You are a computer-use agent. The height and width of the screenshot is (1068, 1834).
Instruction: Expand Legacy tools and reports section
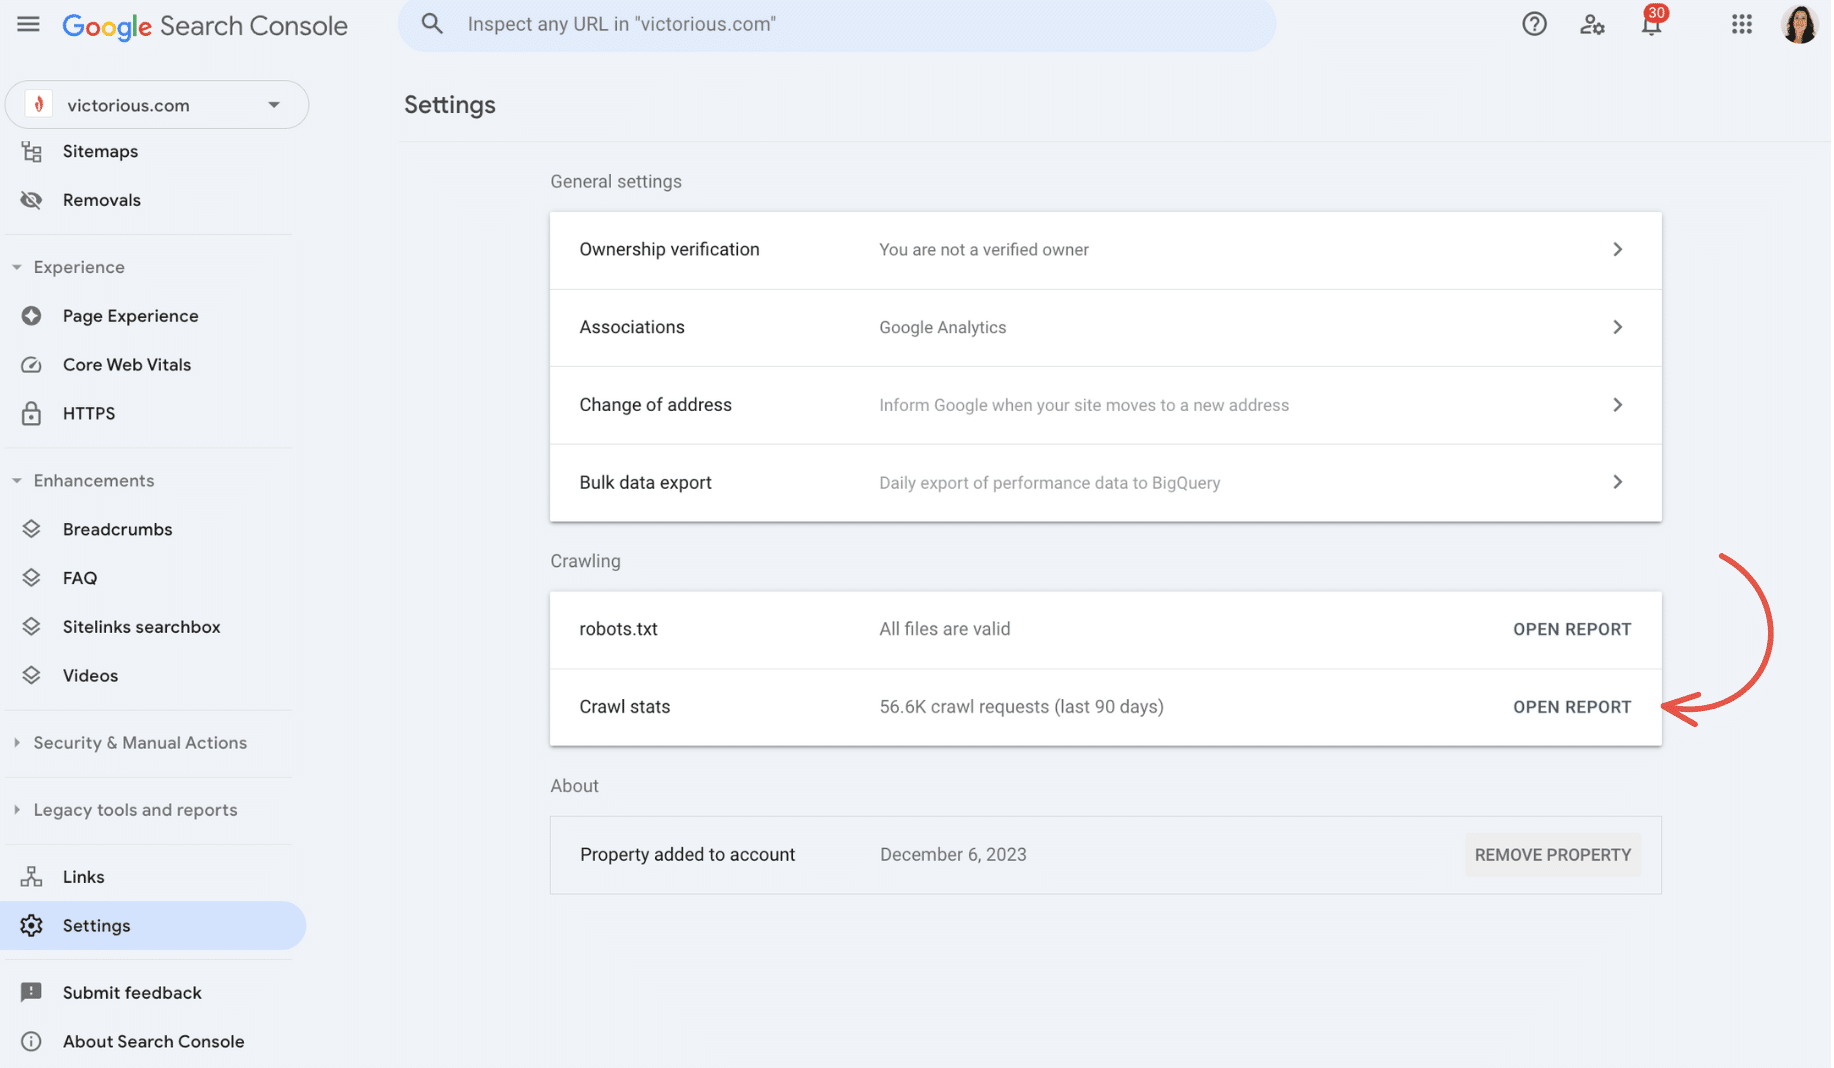[x=17, y=810]
